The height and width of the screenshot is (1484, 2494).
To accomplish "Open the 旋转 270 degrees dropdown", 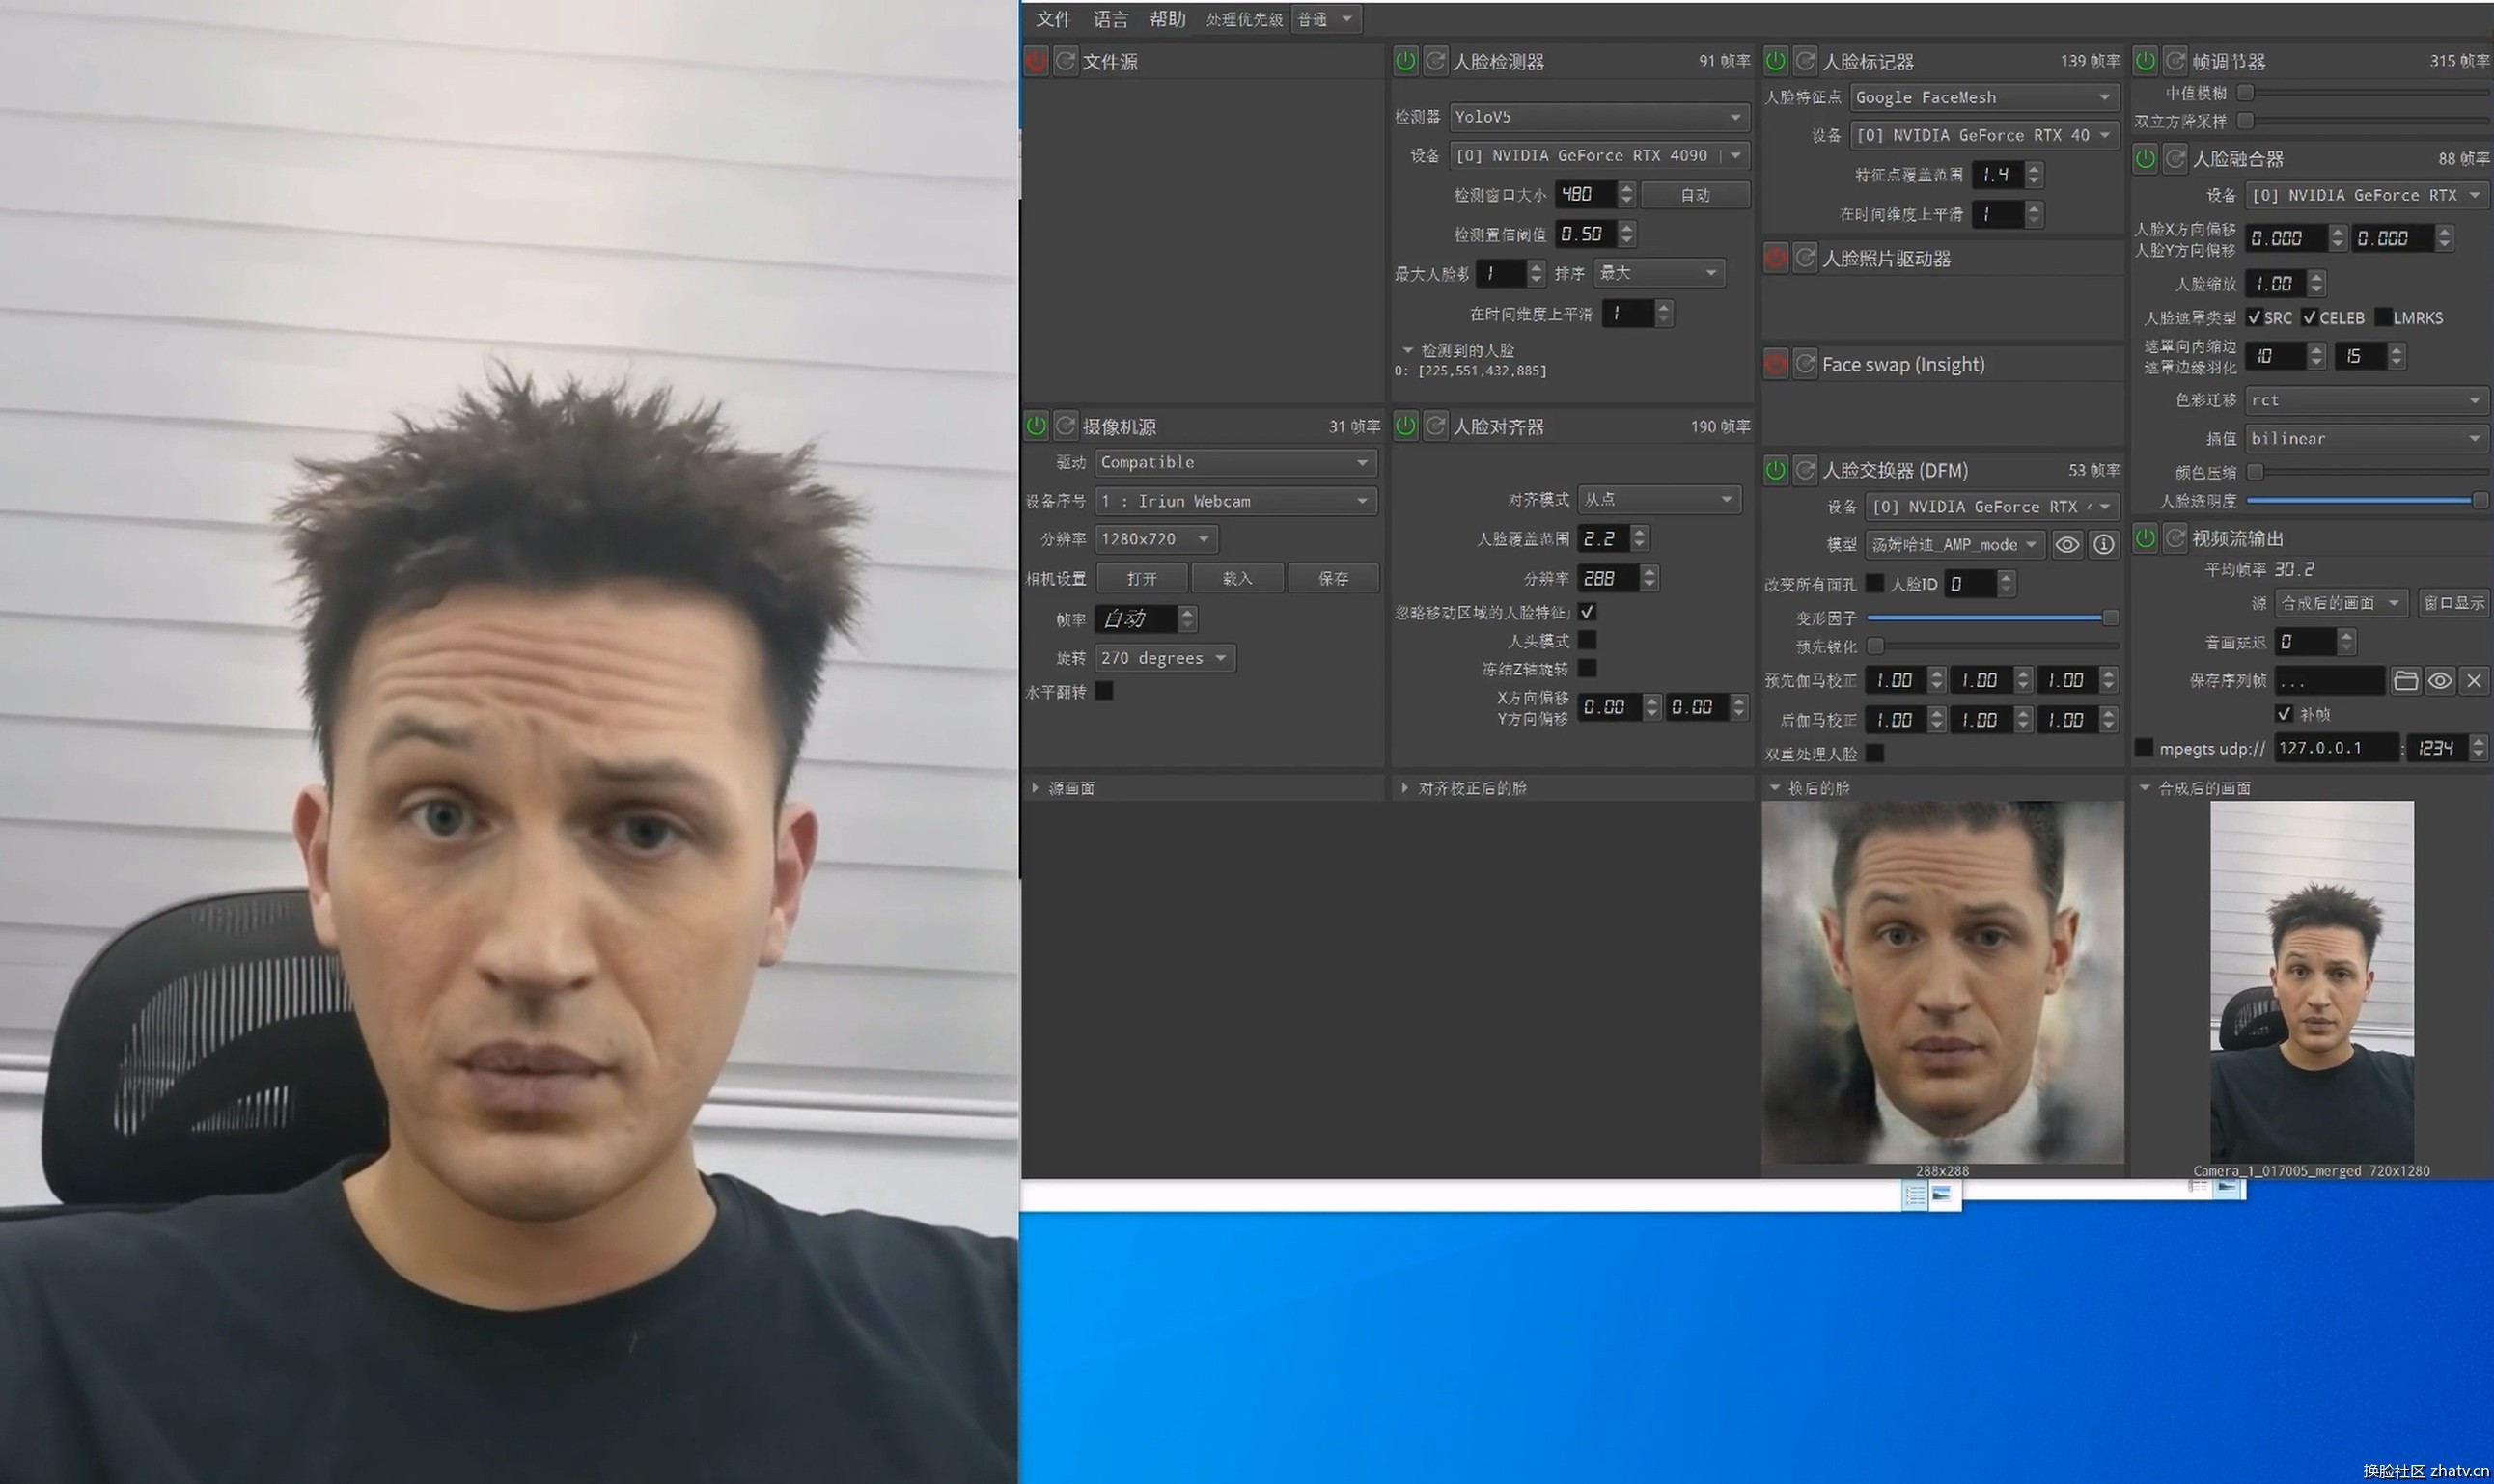I will click(1165, 658).
